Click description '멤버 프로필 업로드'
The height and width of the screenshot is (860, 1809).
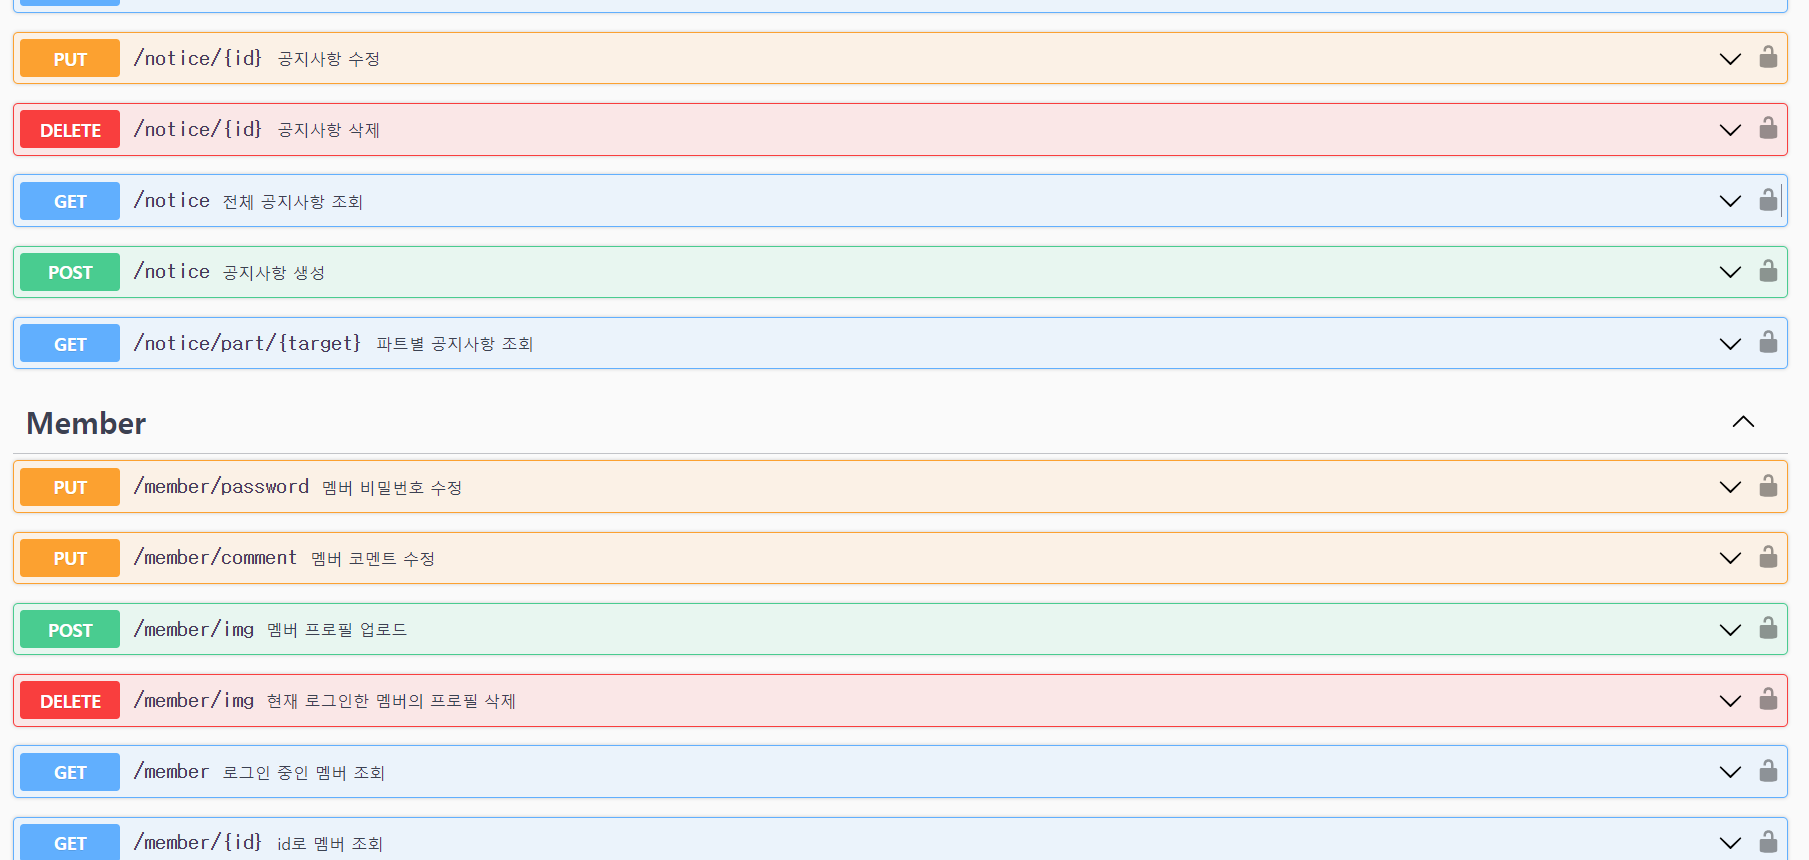(337, 630)
